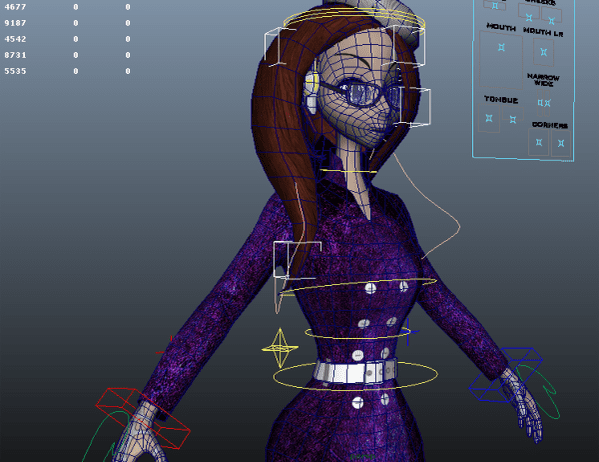Select white cube control at hair tip

tap(297, 260)
